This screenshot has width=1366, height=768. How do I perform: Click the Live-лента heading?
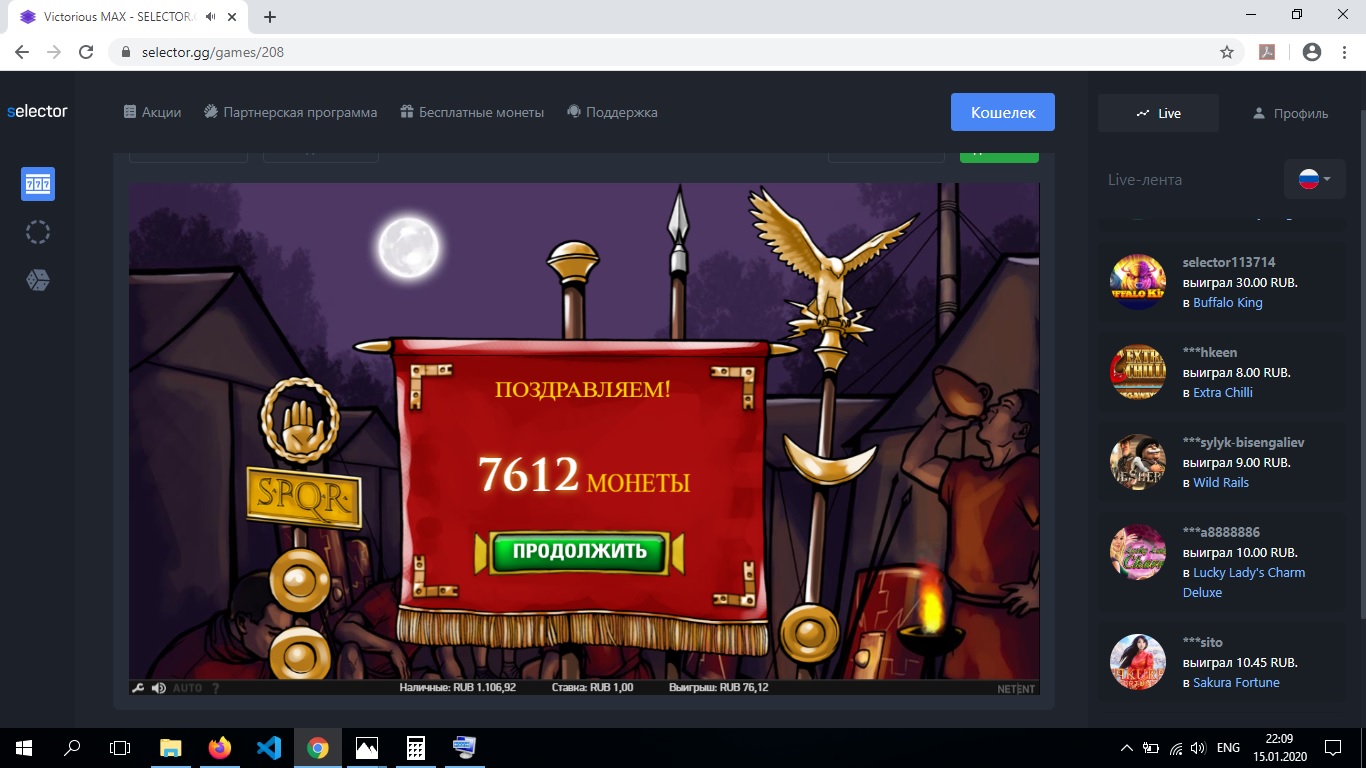[x=1145, y=180]
